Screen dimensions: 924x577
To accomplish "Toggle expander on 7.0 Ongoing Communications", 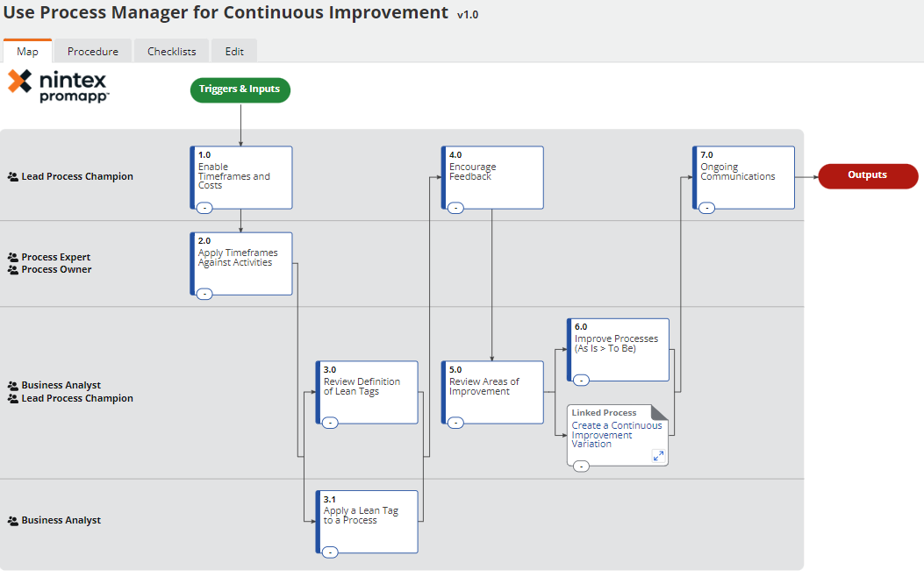I will [x=707, y=208].
